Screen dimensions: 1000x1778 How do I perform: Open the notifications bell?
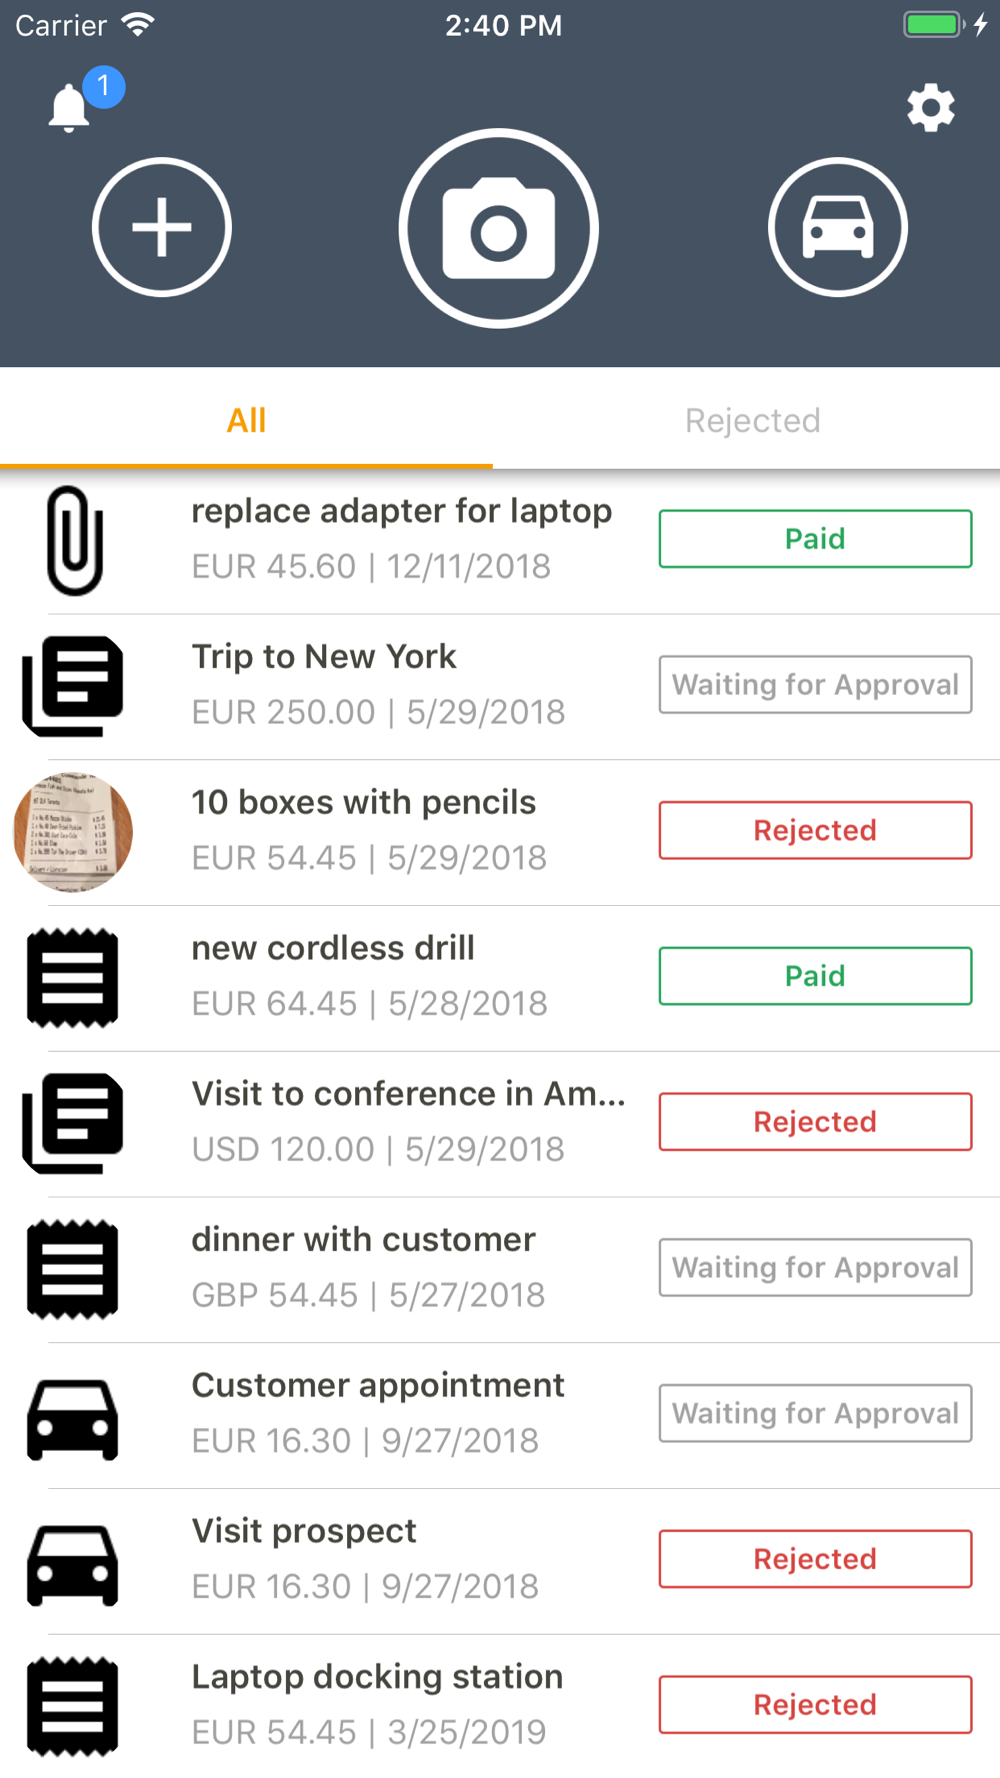[x=70, y=107]
